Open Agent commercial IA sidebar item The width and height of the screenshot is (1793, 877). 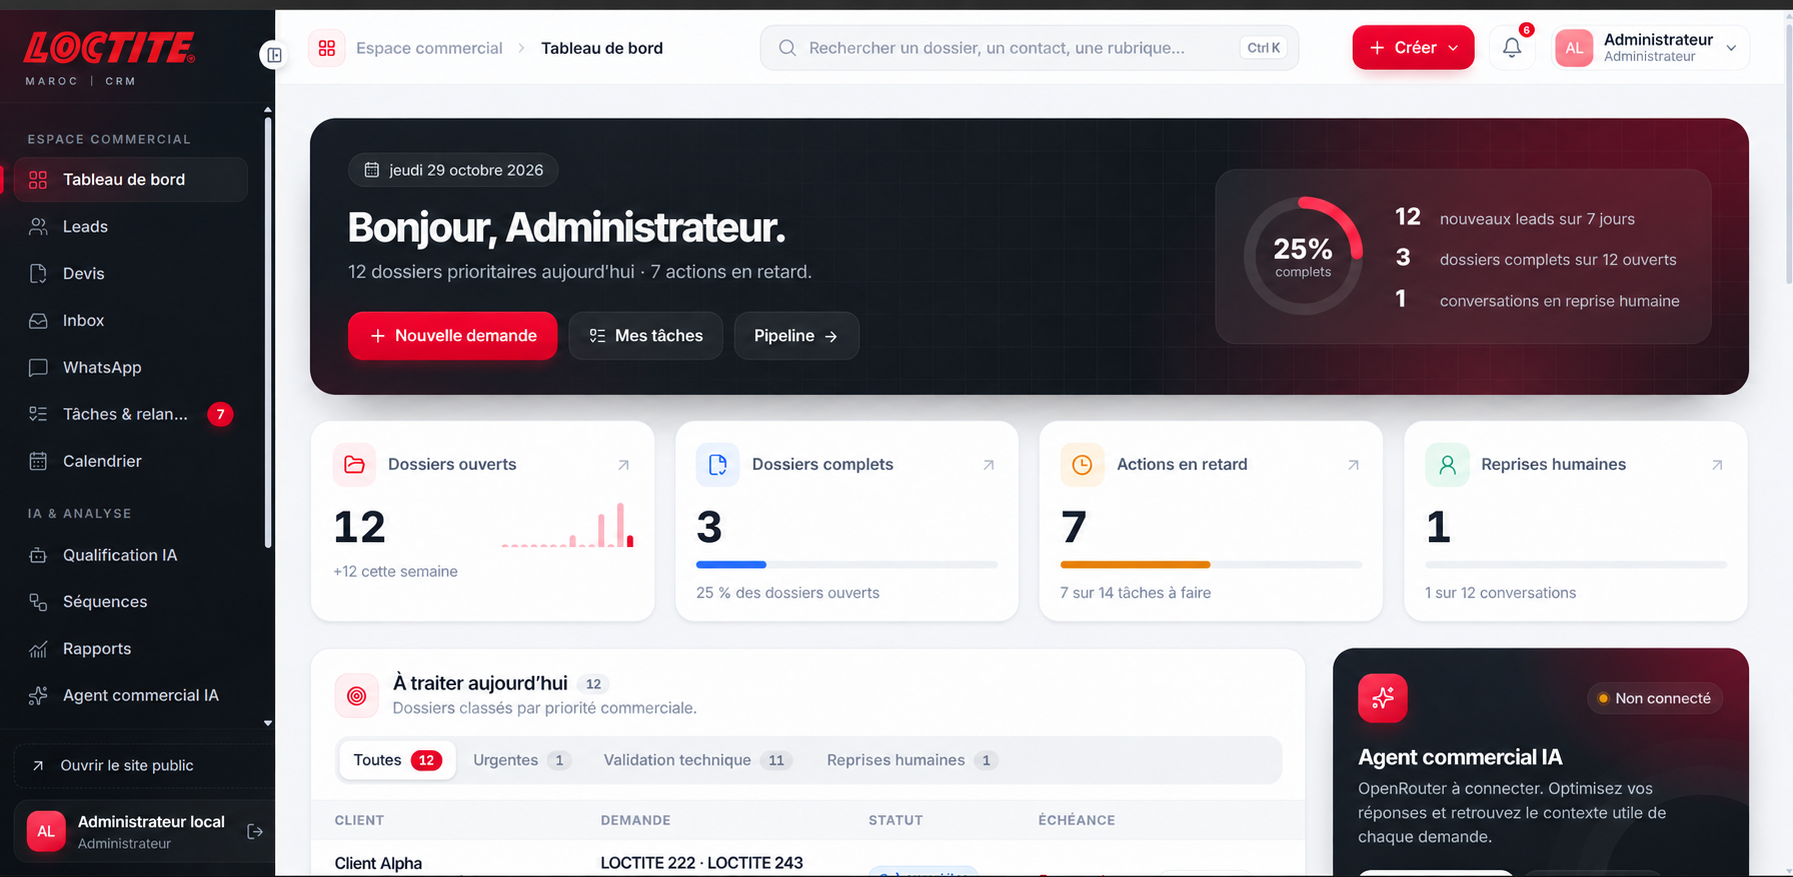(130, 695)
